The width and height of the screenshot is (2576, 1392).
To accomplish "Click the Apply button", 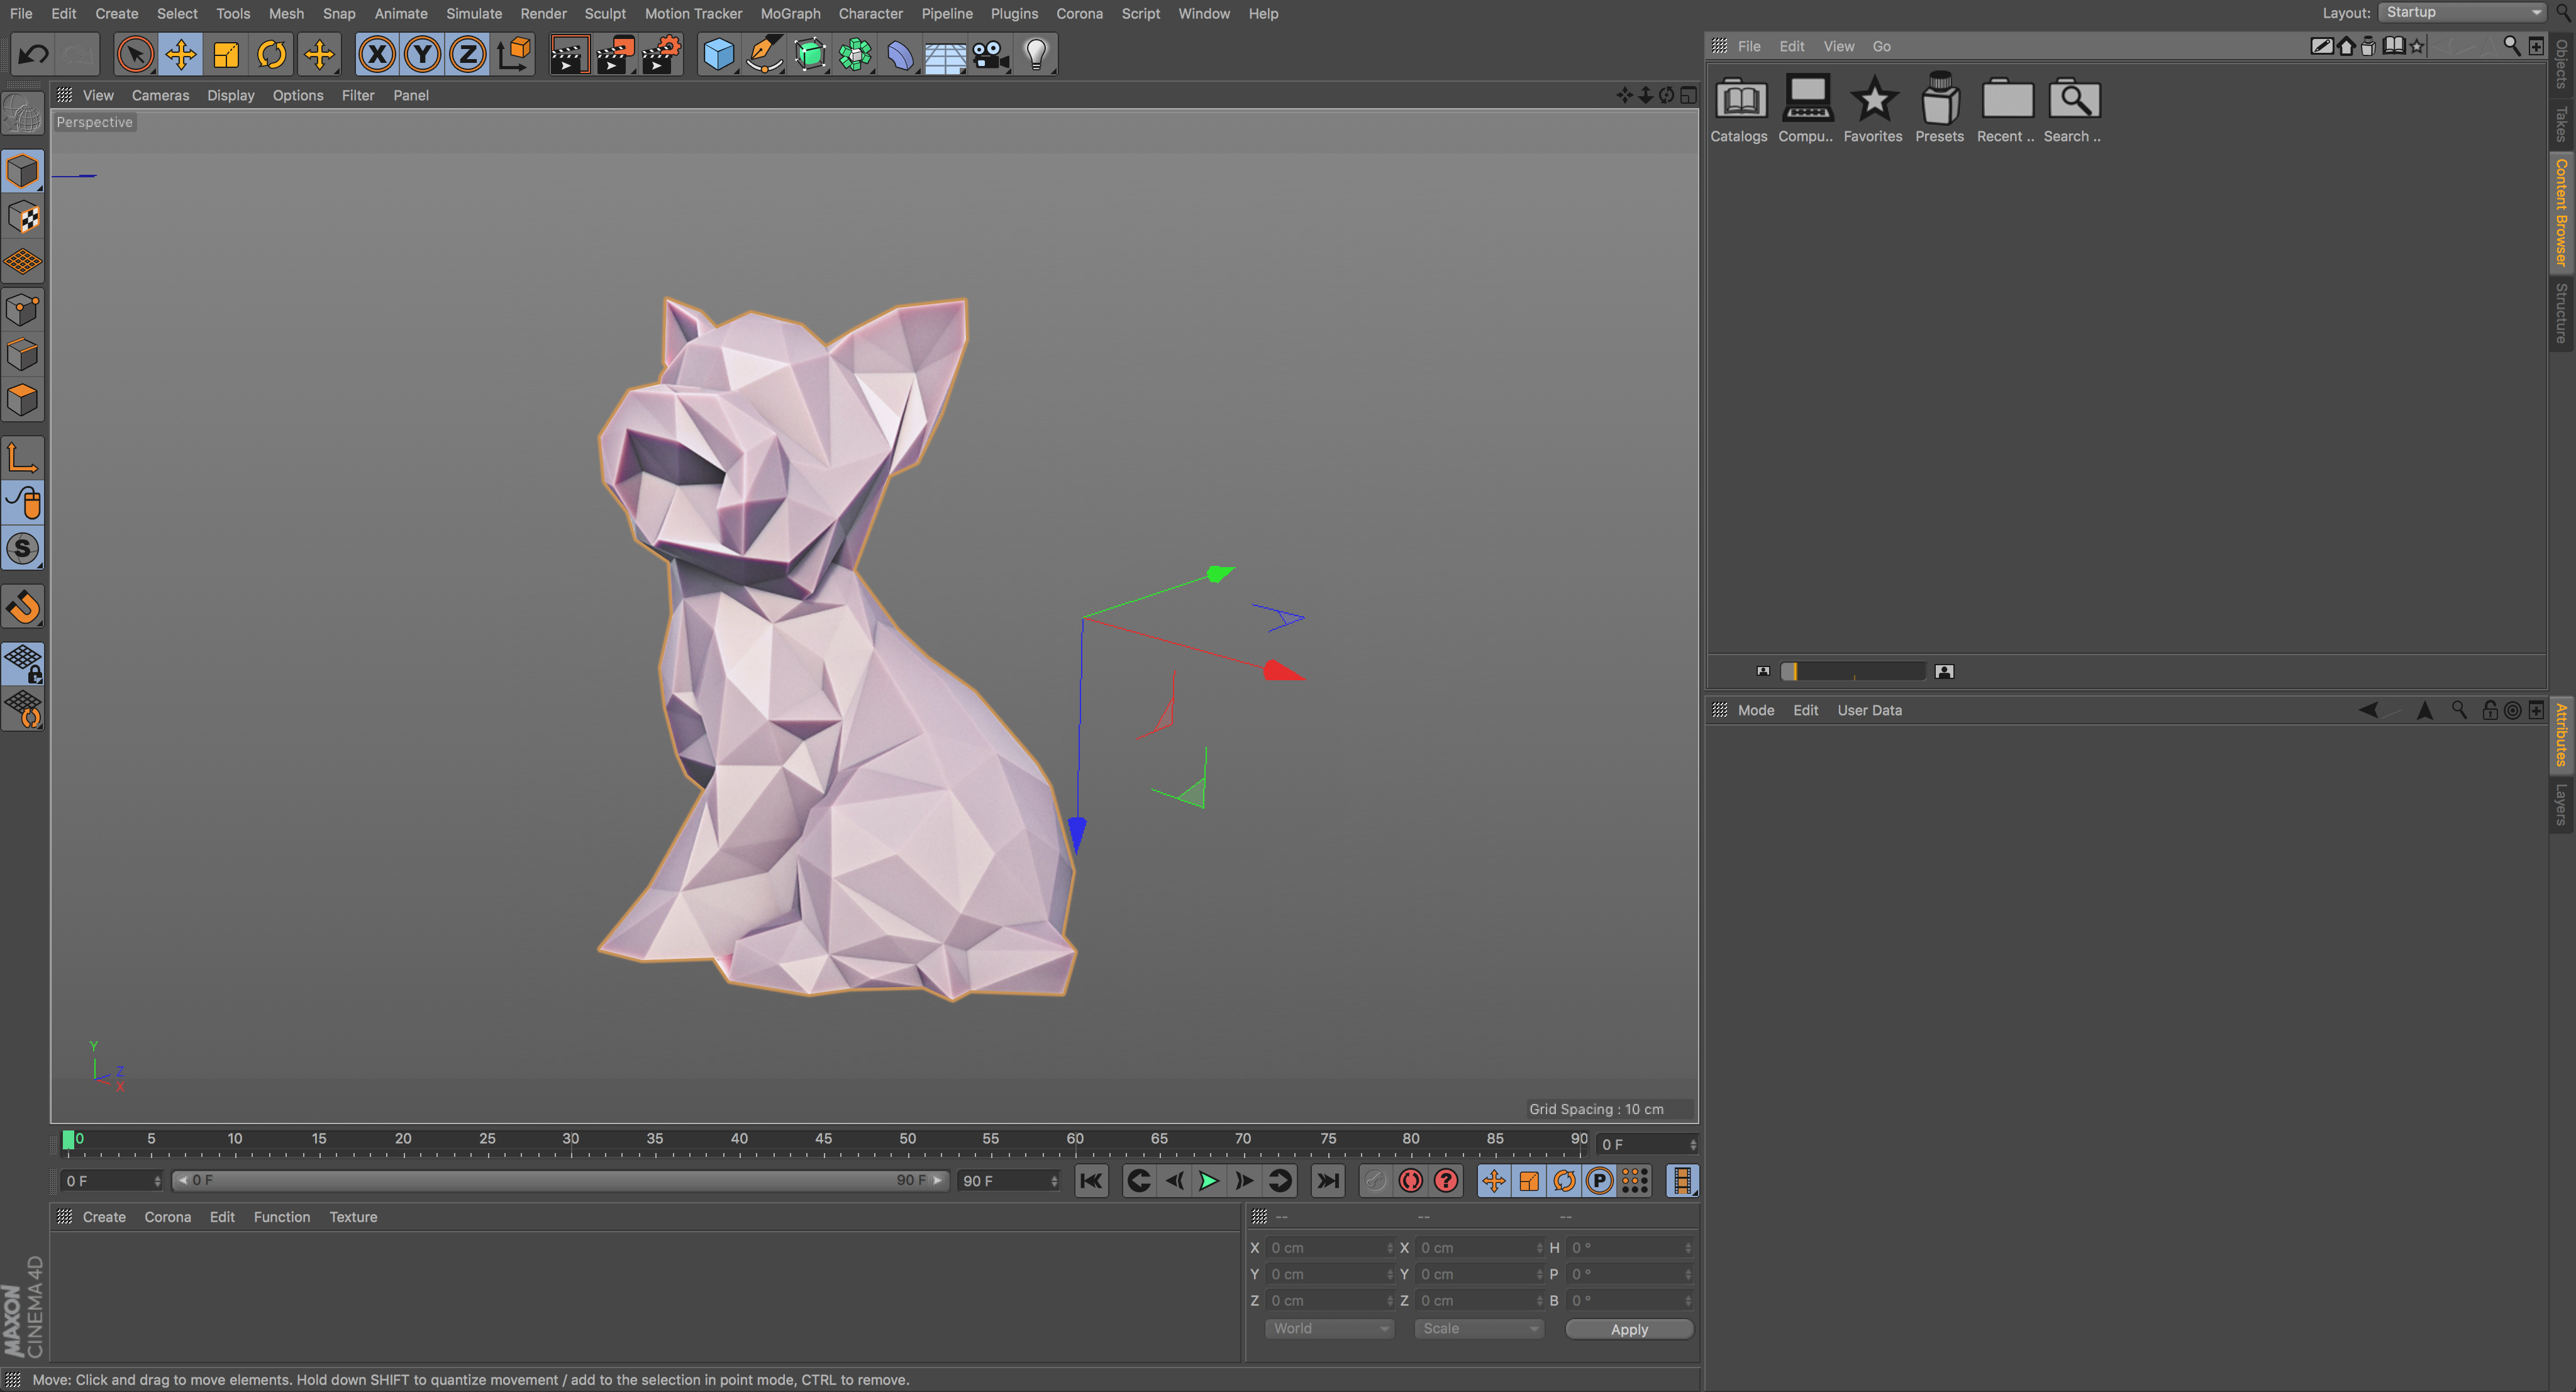I will 1628,1329.
